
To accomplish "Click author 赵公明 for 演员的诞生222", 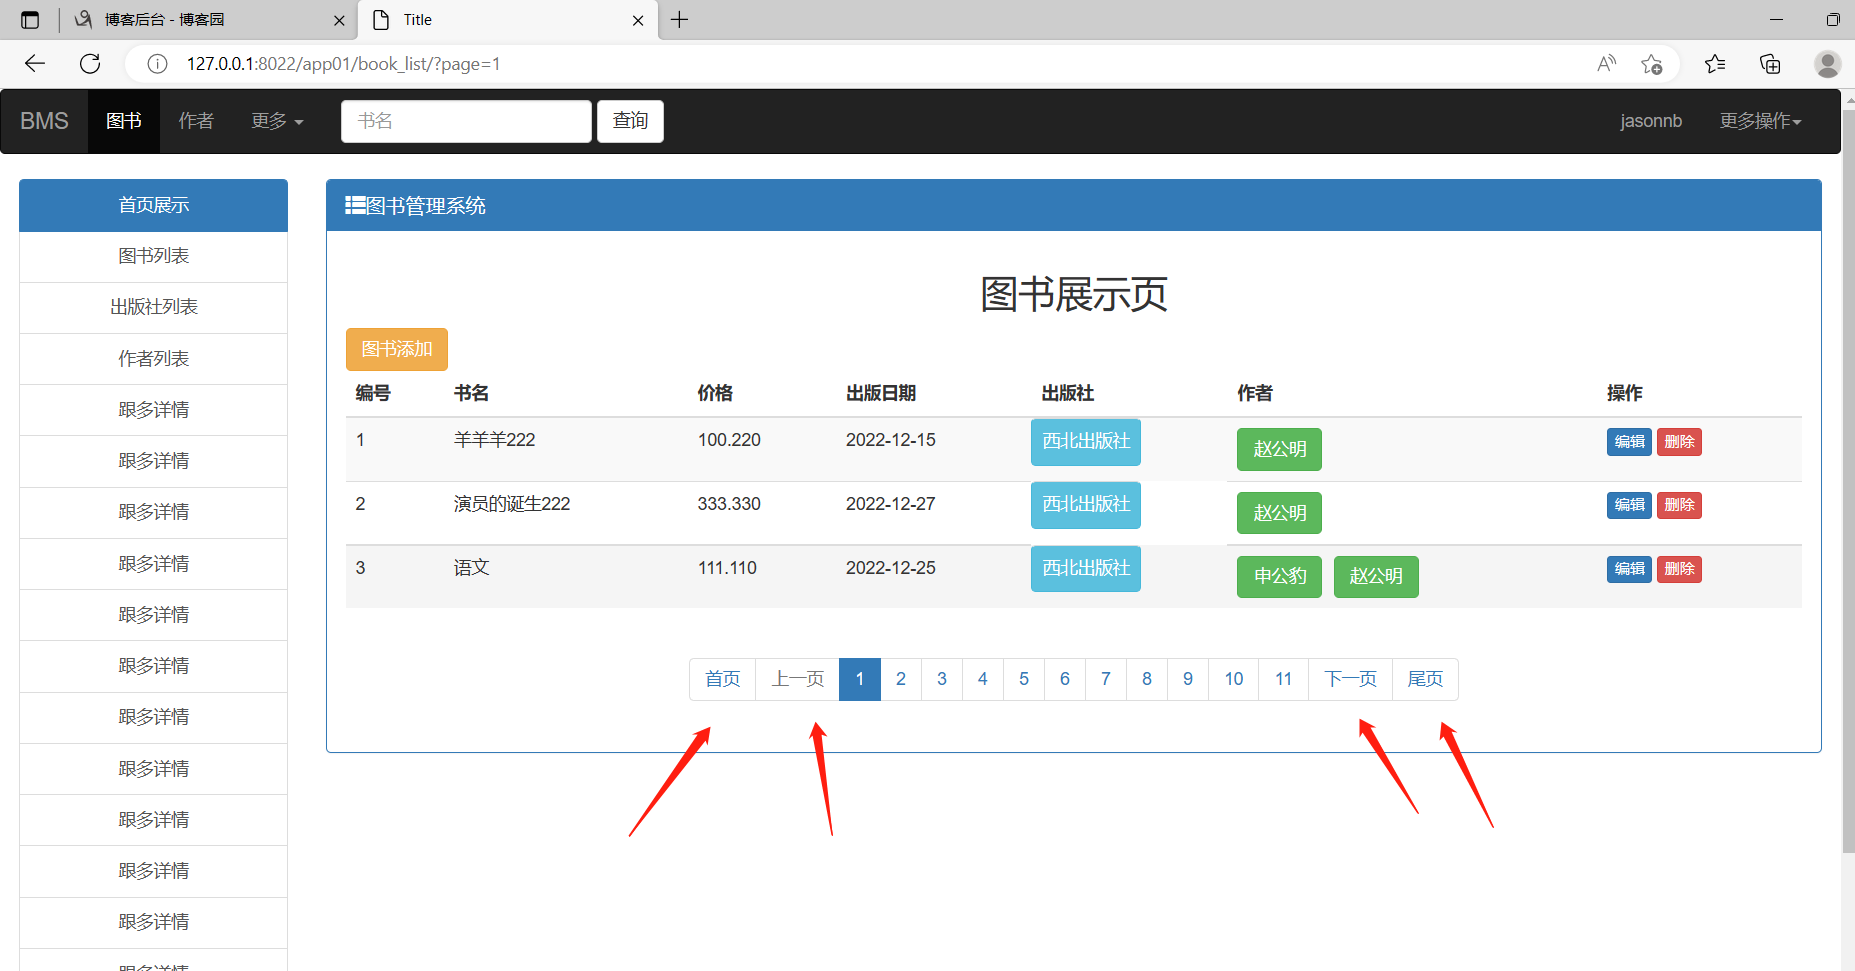I will point(1279,513).
